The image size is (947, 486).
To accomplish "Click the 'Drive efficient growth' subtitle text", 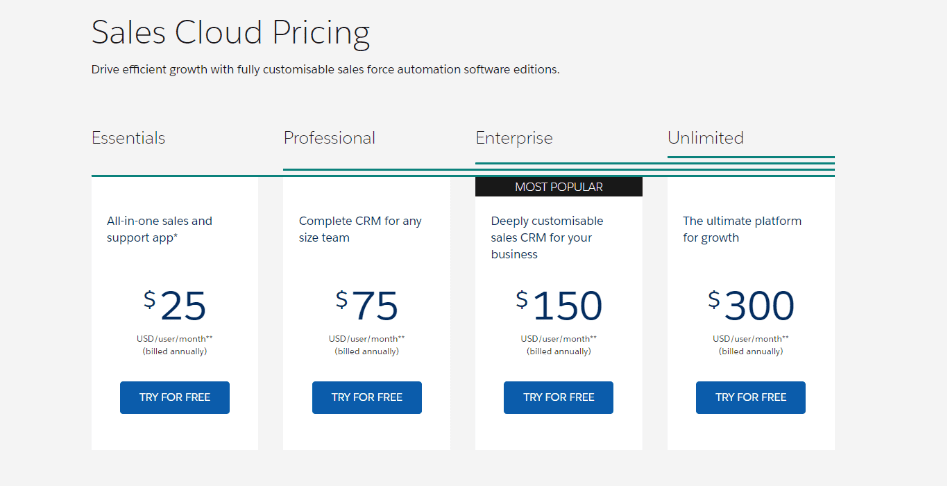I will coord(326,69).
